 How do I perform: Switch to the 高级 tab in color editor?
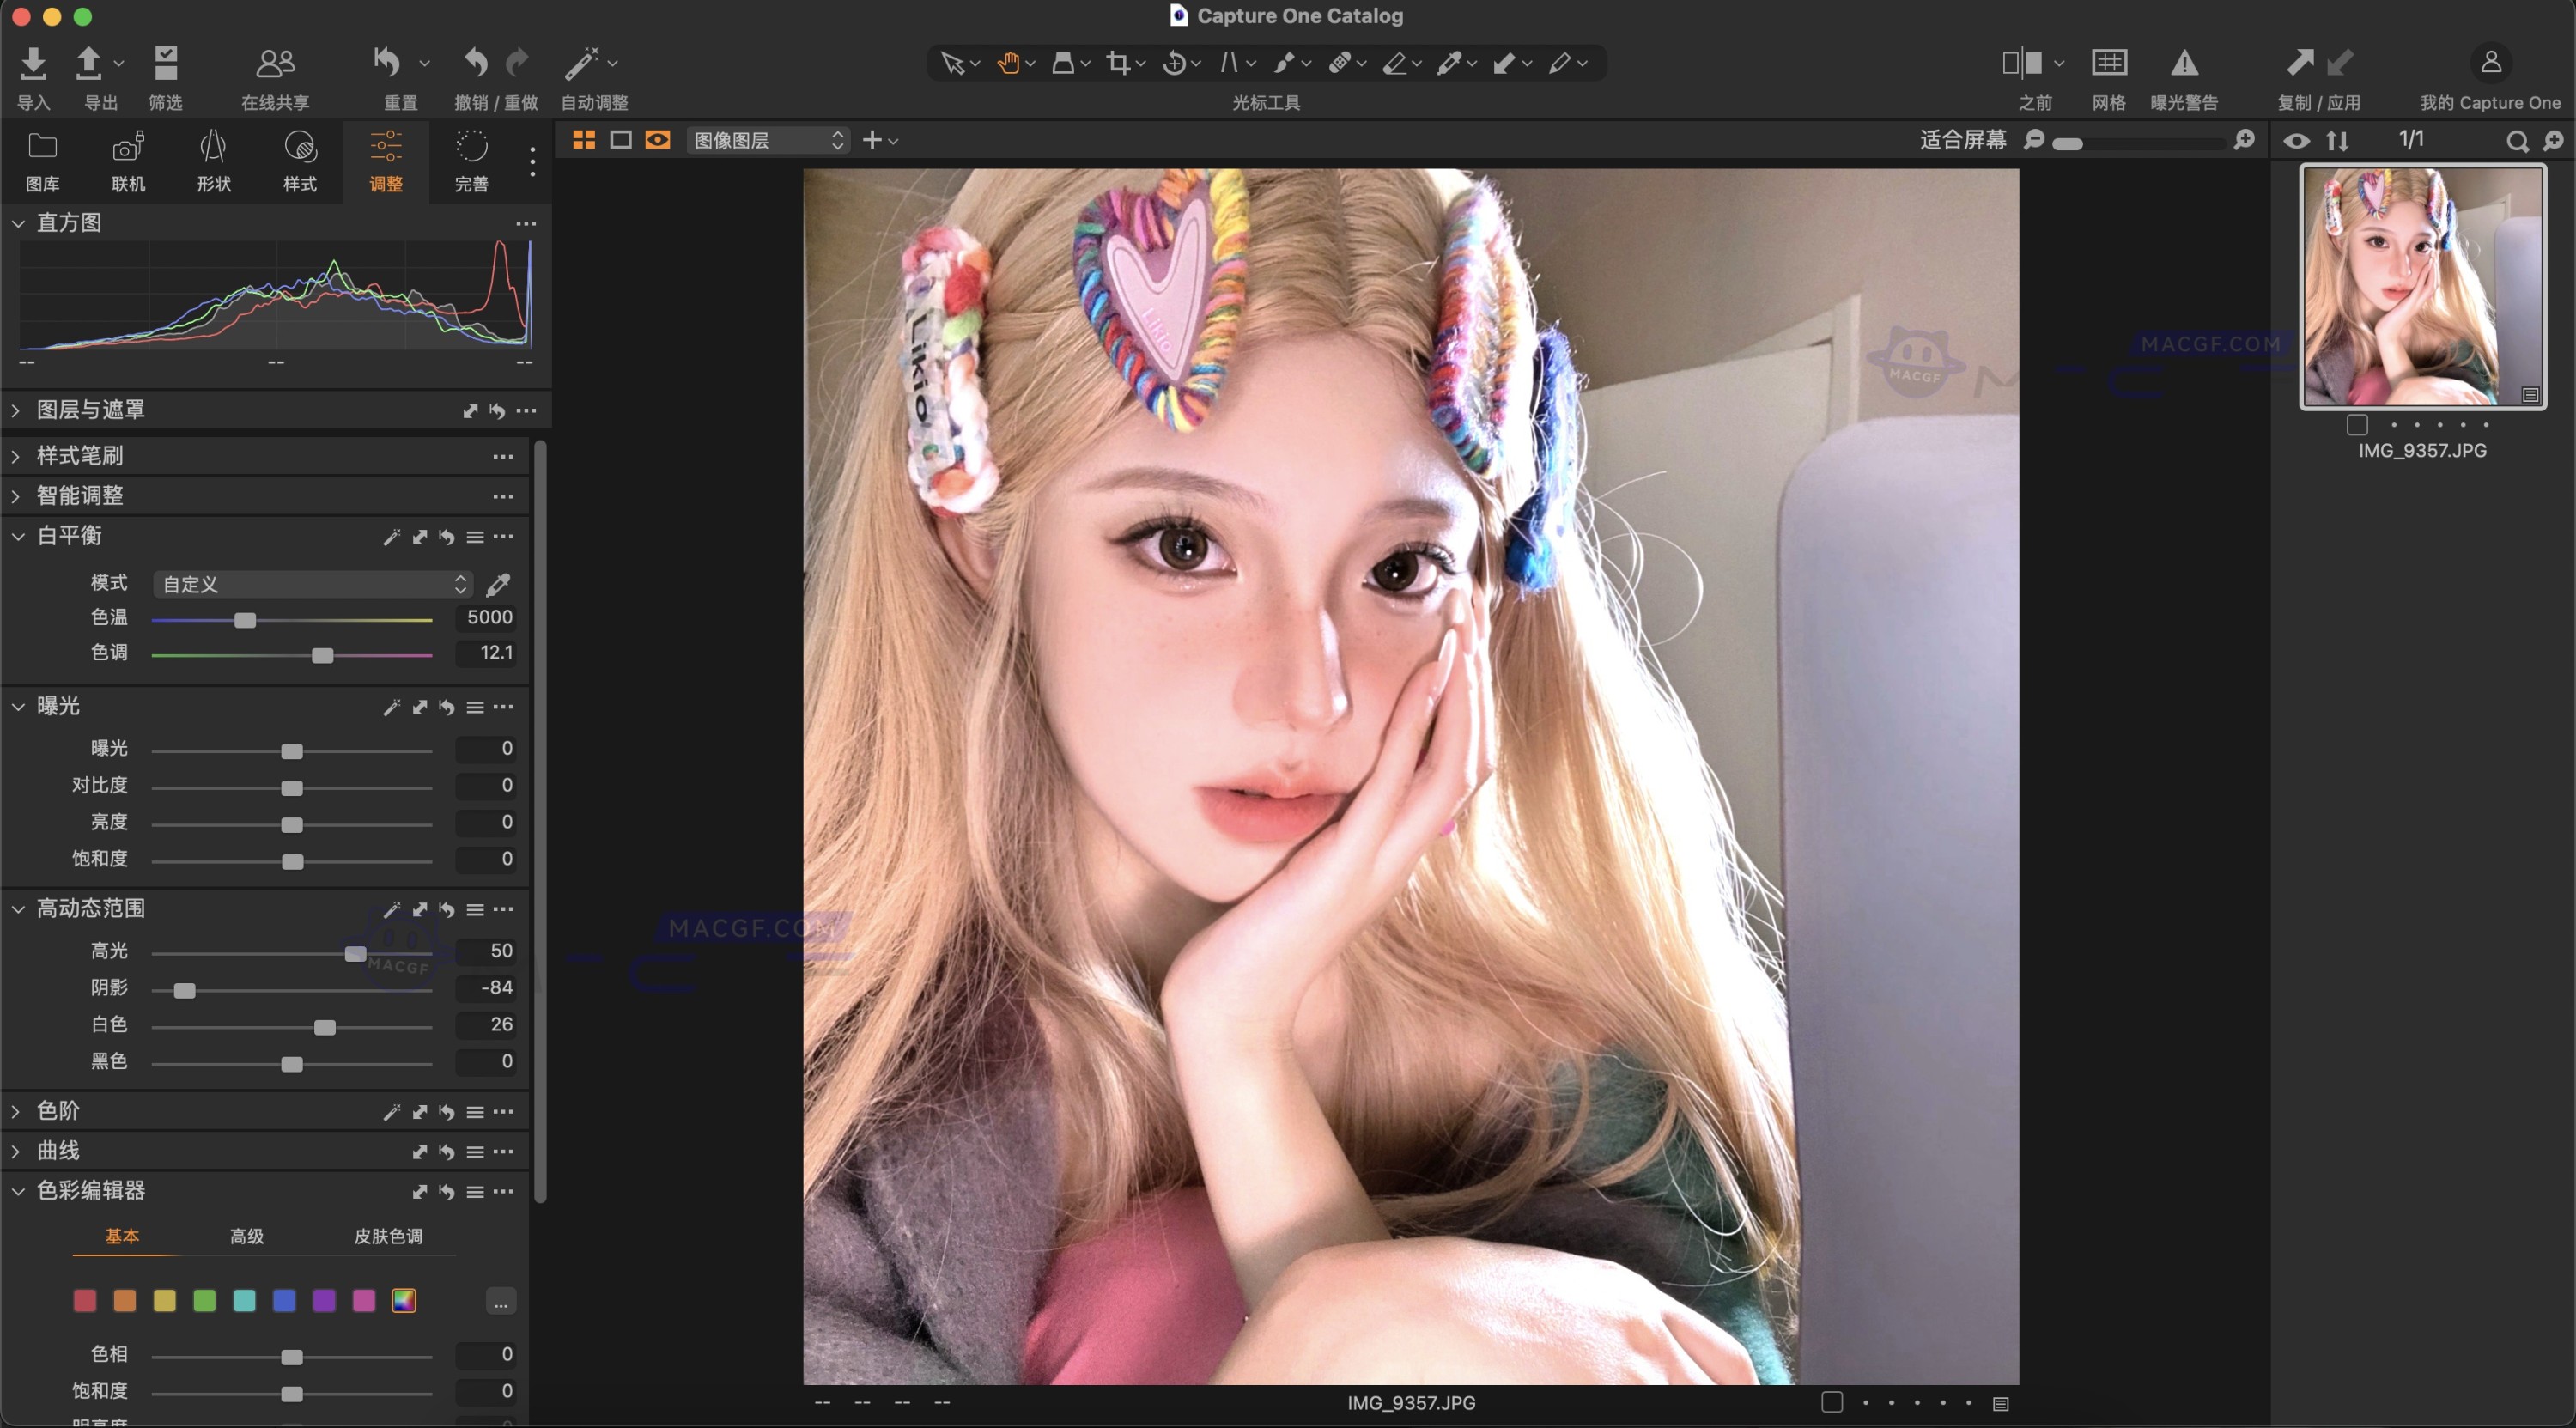(x=246, y=1236)
